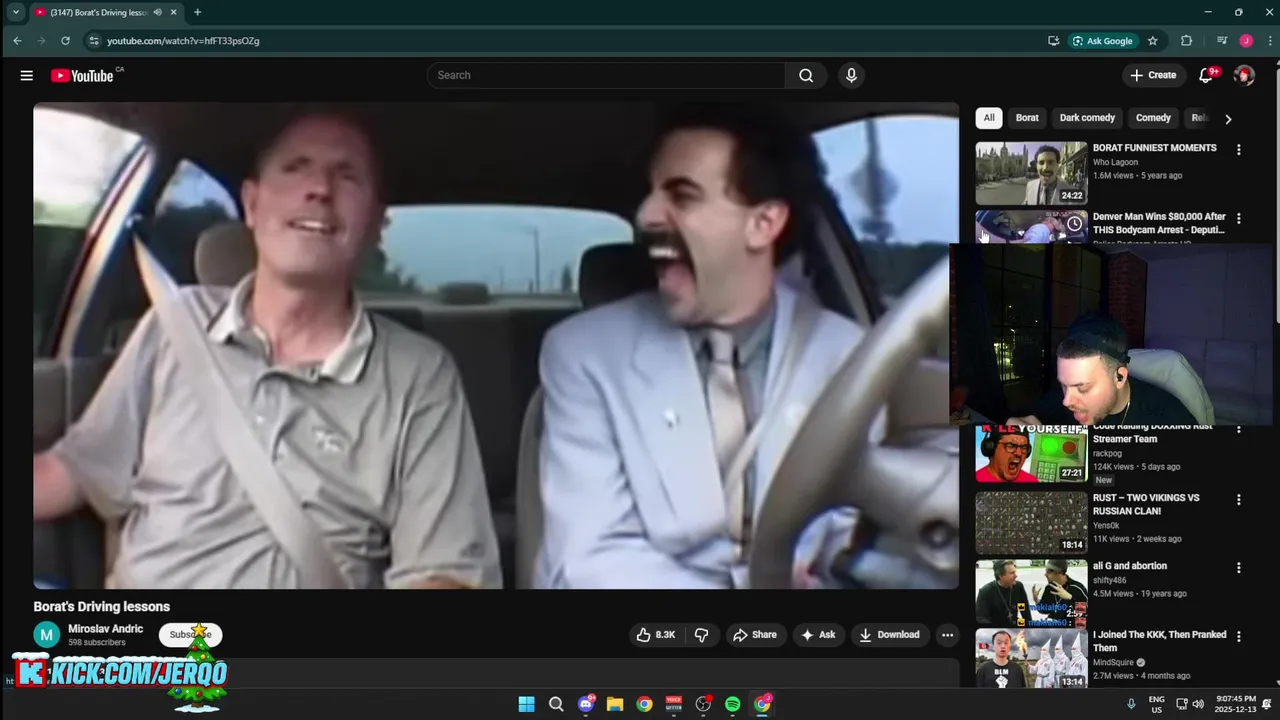Screen dimensions: 1280x720
Task: Open 'Denver Man Wins $80,000' video title
Action: click(x=1159, y=223)
